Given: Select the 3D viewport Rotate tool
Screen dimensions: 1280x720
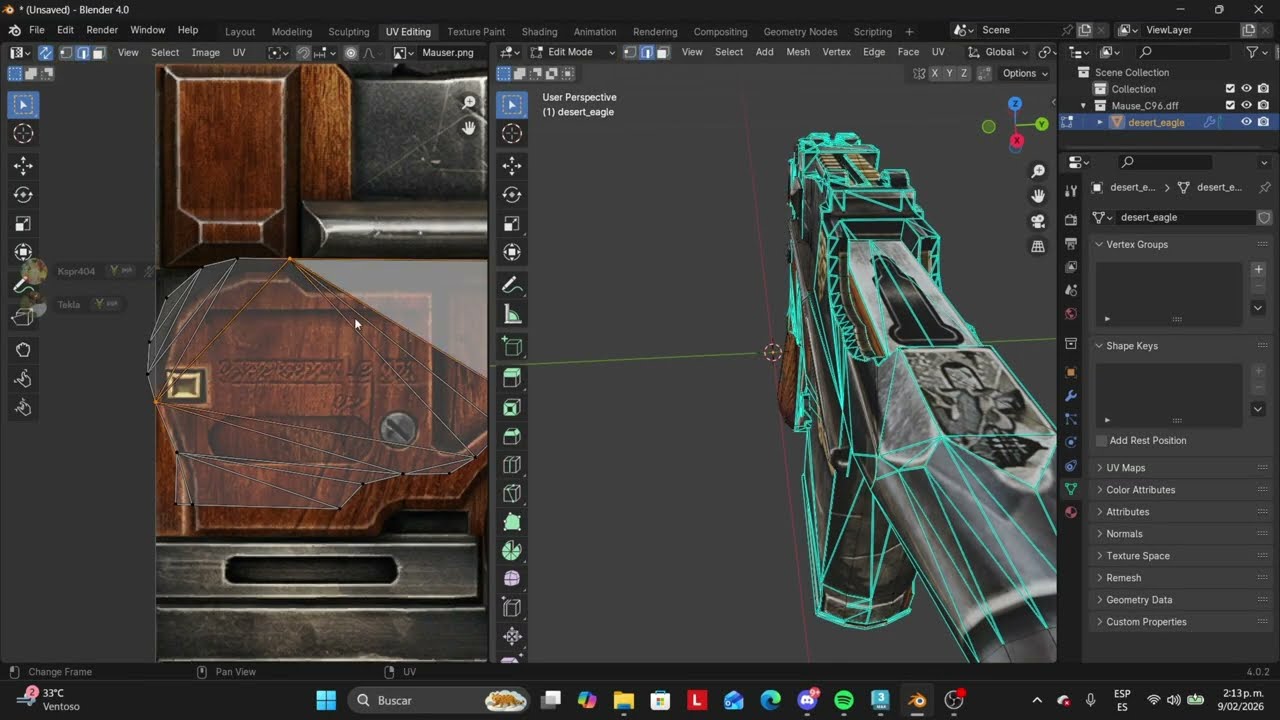Looking at the screenshot, I should point(512,195).
